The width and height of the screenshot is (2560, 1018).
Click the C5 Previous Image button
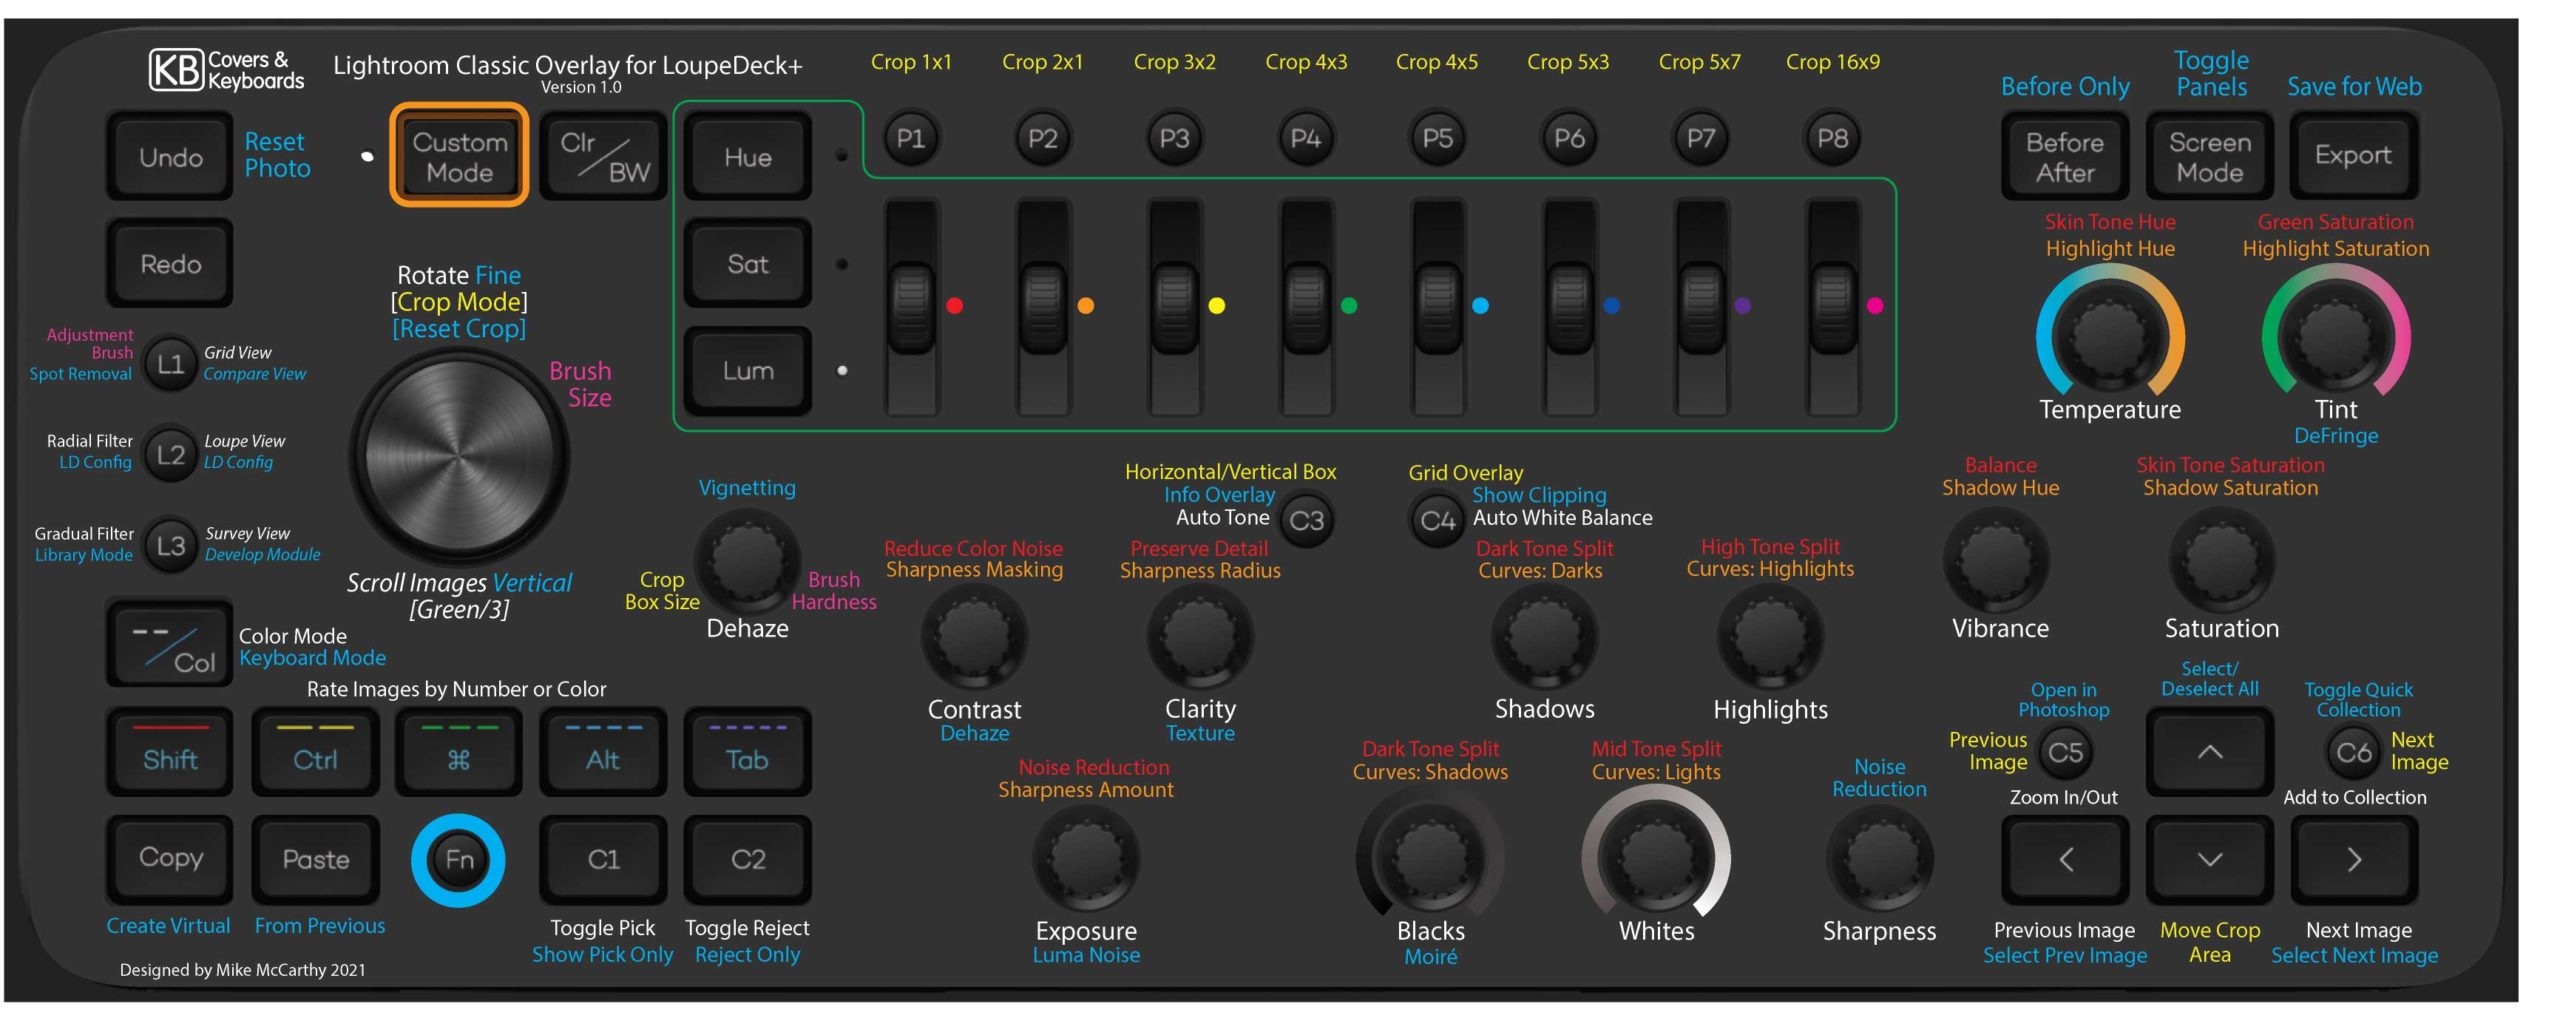click(2065, 751)
